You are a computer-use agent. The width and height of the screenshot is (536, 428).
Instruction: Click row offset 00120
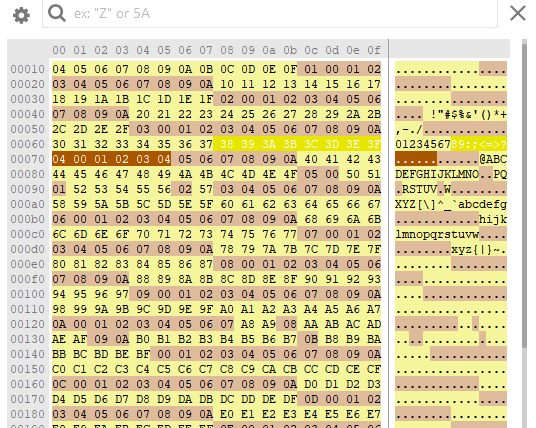click(x=28, y=324)
